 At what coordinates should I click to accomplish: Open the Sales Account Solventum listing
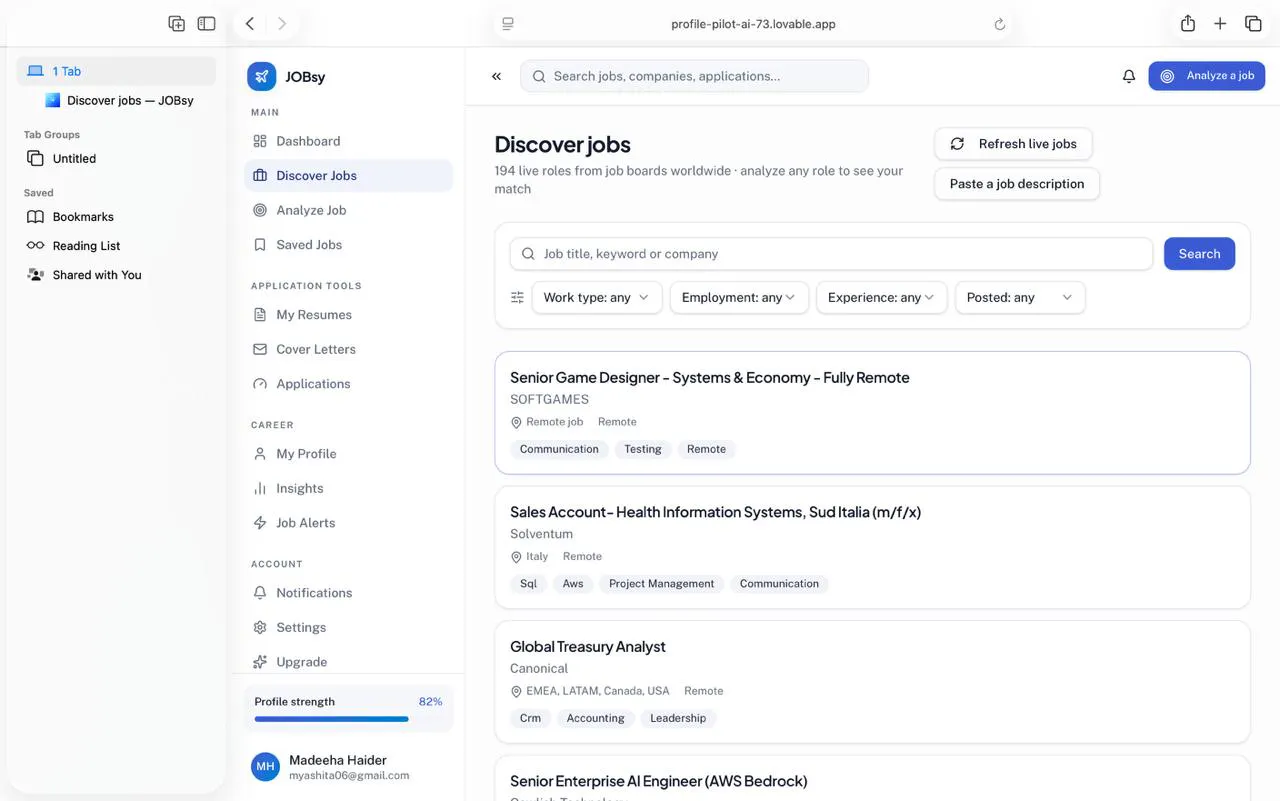[872, 547]
